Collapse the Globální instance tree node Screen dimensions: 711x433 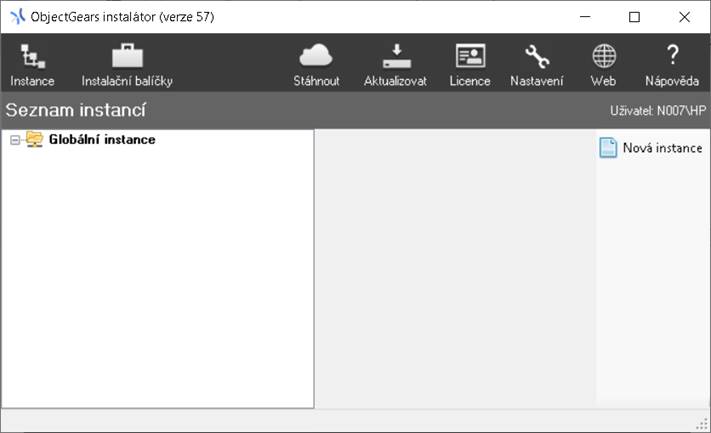(x=15, y=140)
